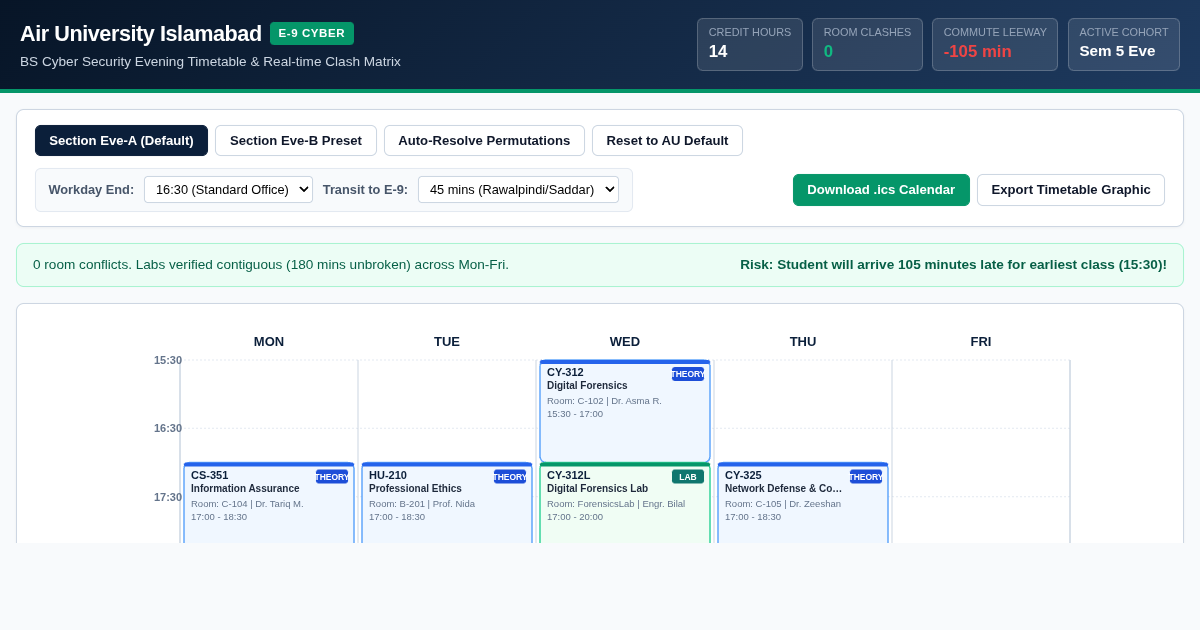Click the '15:30 - 17:00' time text
The height and width of the screenshot is (630, 1200).
(x=575, y=414)
